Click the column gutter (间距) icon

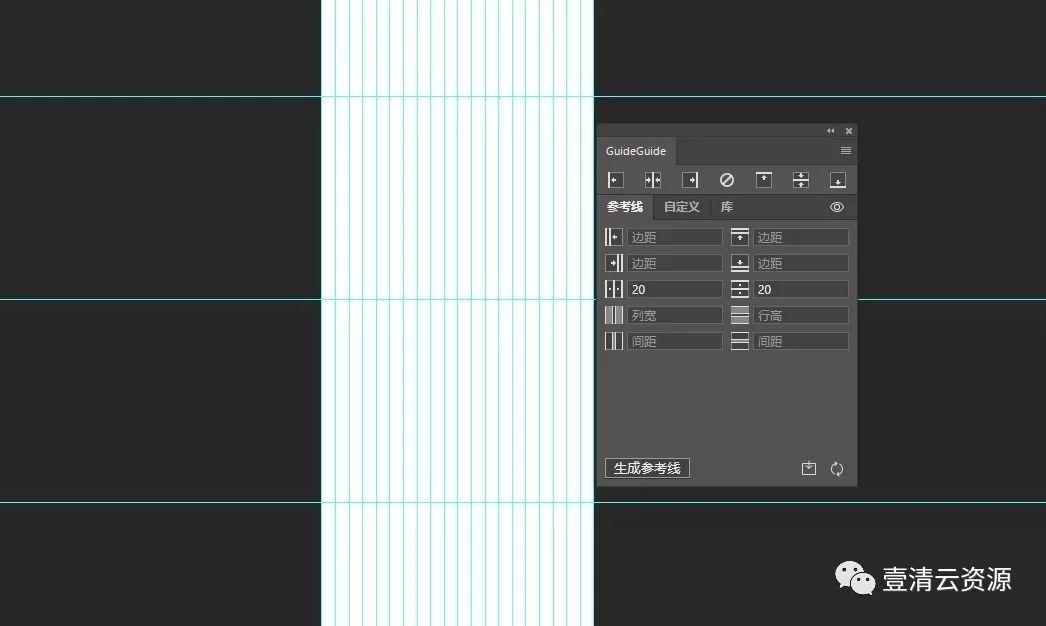(614, 341)
